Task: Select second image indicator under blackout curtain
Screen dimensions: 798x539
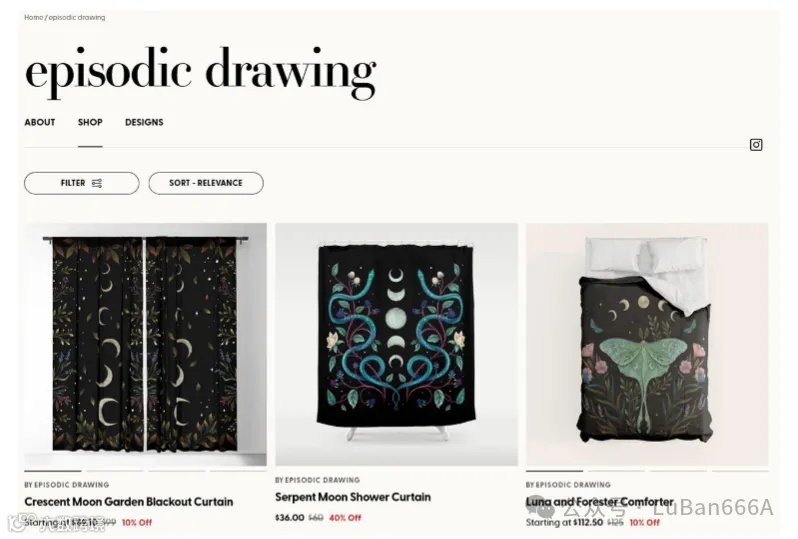Action: [x=115, y=471]
